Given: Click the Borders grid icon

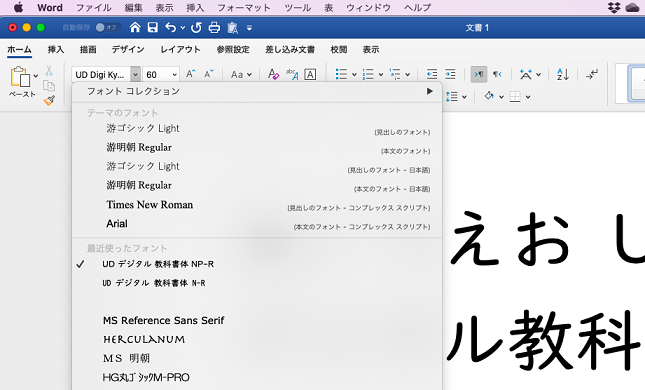Looking at the screenshot, I should point(515,97).
